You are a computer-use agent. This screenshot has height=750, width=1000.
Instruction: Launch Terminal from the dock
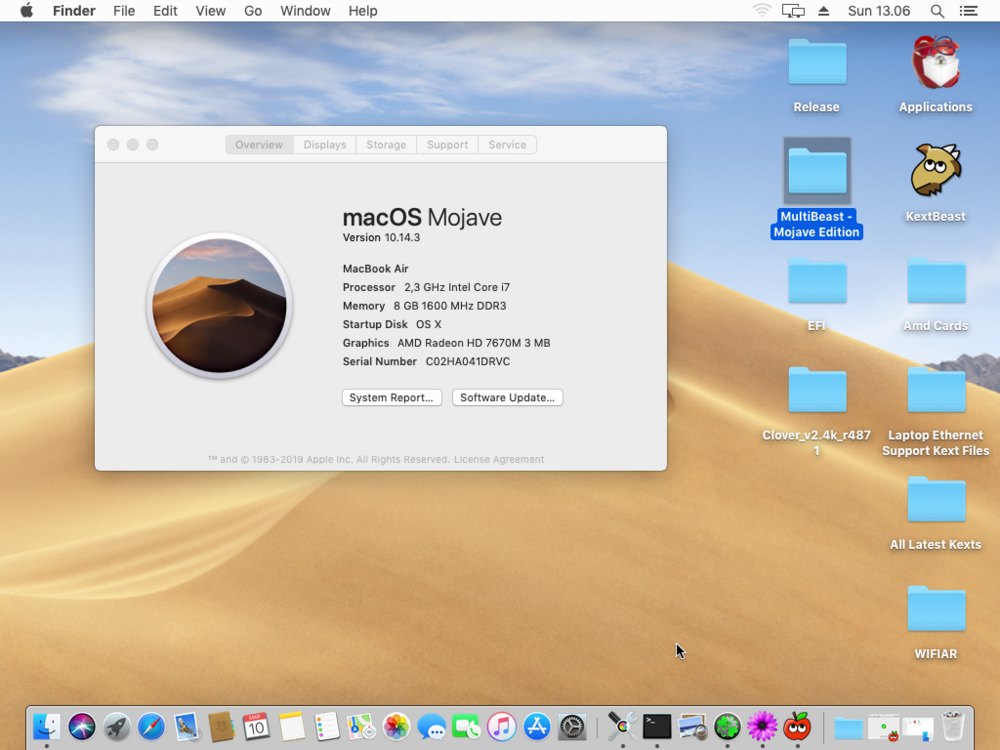pos(657,726)
